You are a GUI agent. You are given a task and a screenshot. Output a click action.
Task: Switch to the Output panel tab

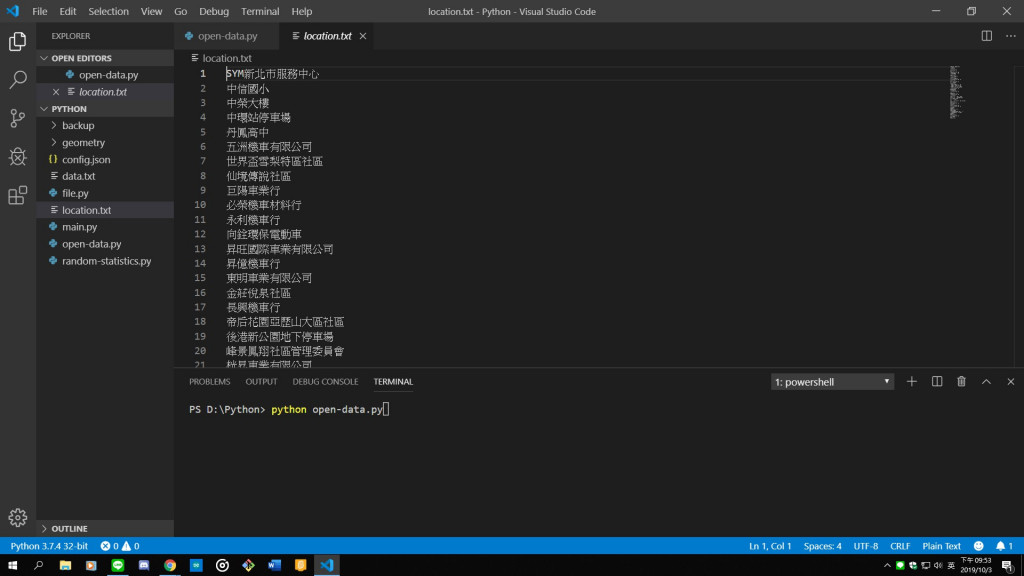[x=261, y=381]
